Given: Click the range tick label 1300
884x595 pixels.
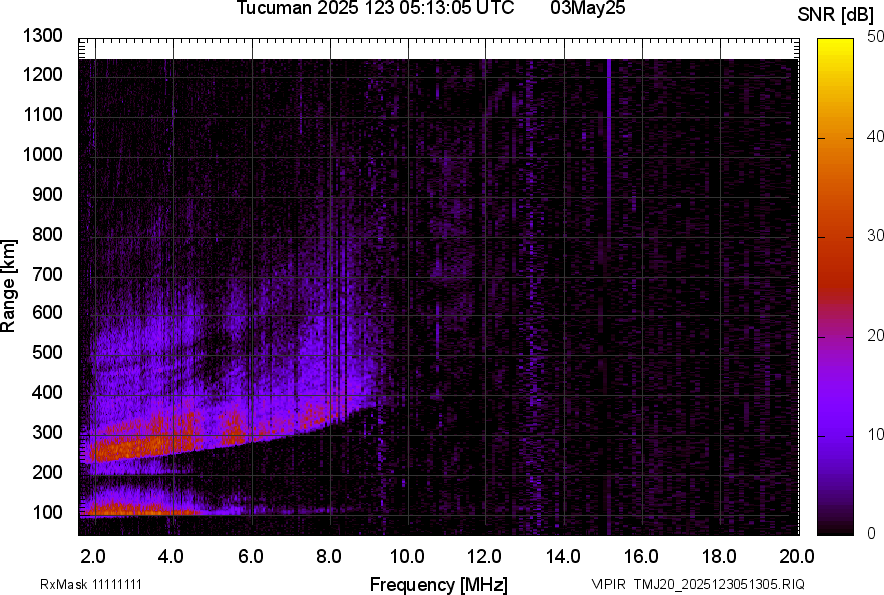Looking at the screenshot, I should click(42, 36).
